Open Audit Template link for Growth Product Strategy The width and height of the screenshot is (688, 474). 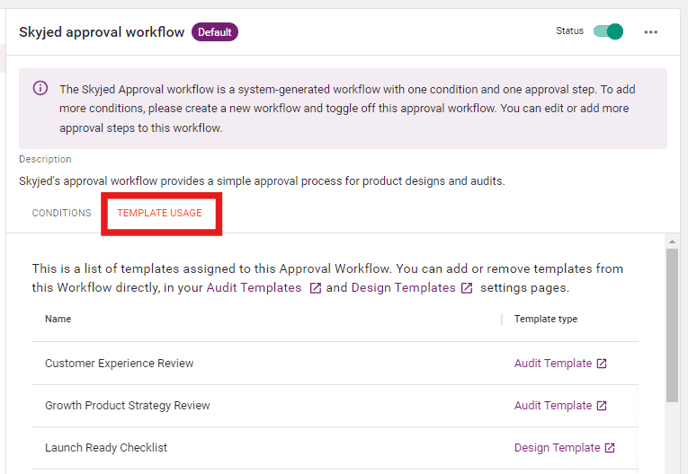[x=553, y=406]
